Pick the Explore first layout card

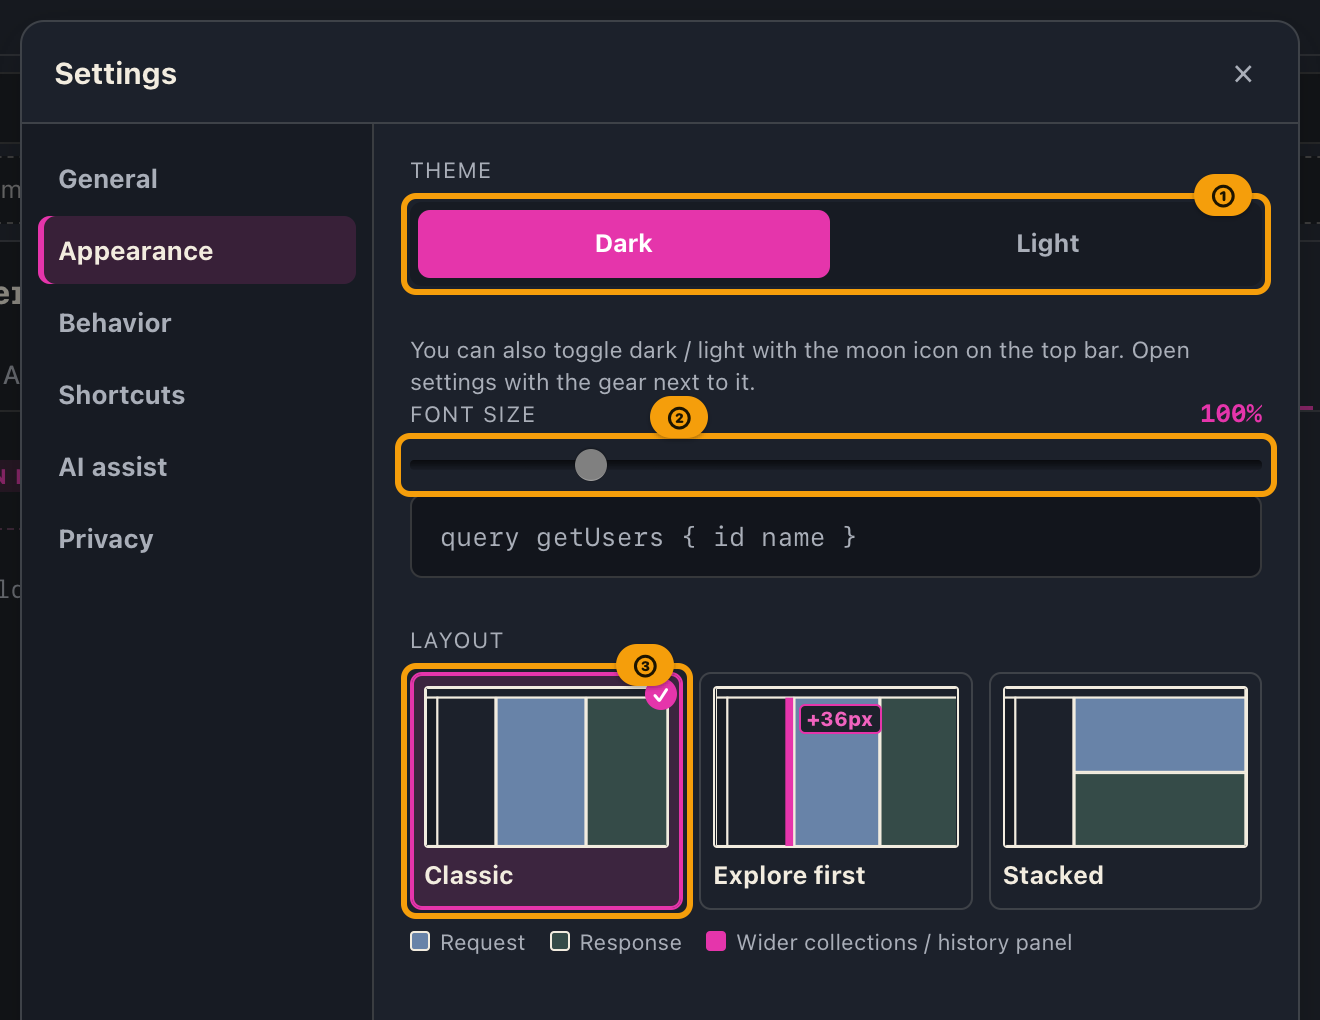coord(836,791)
